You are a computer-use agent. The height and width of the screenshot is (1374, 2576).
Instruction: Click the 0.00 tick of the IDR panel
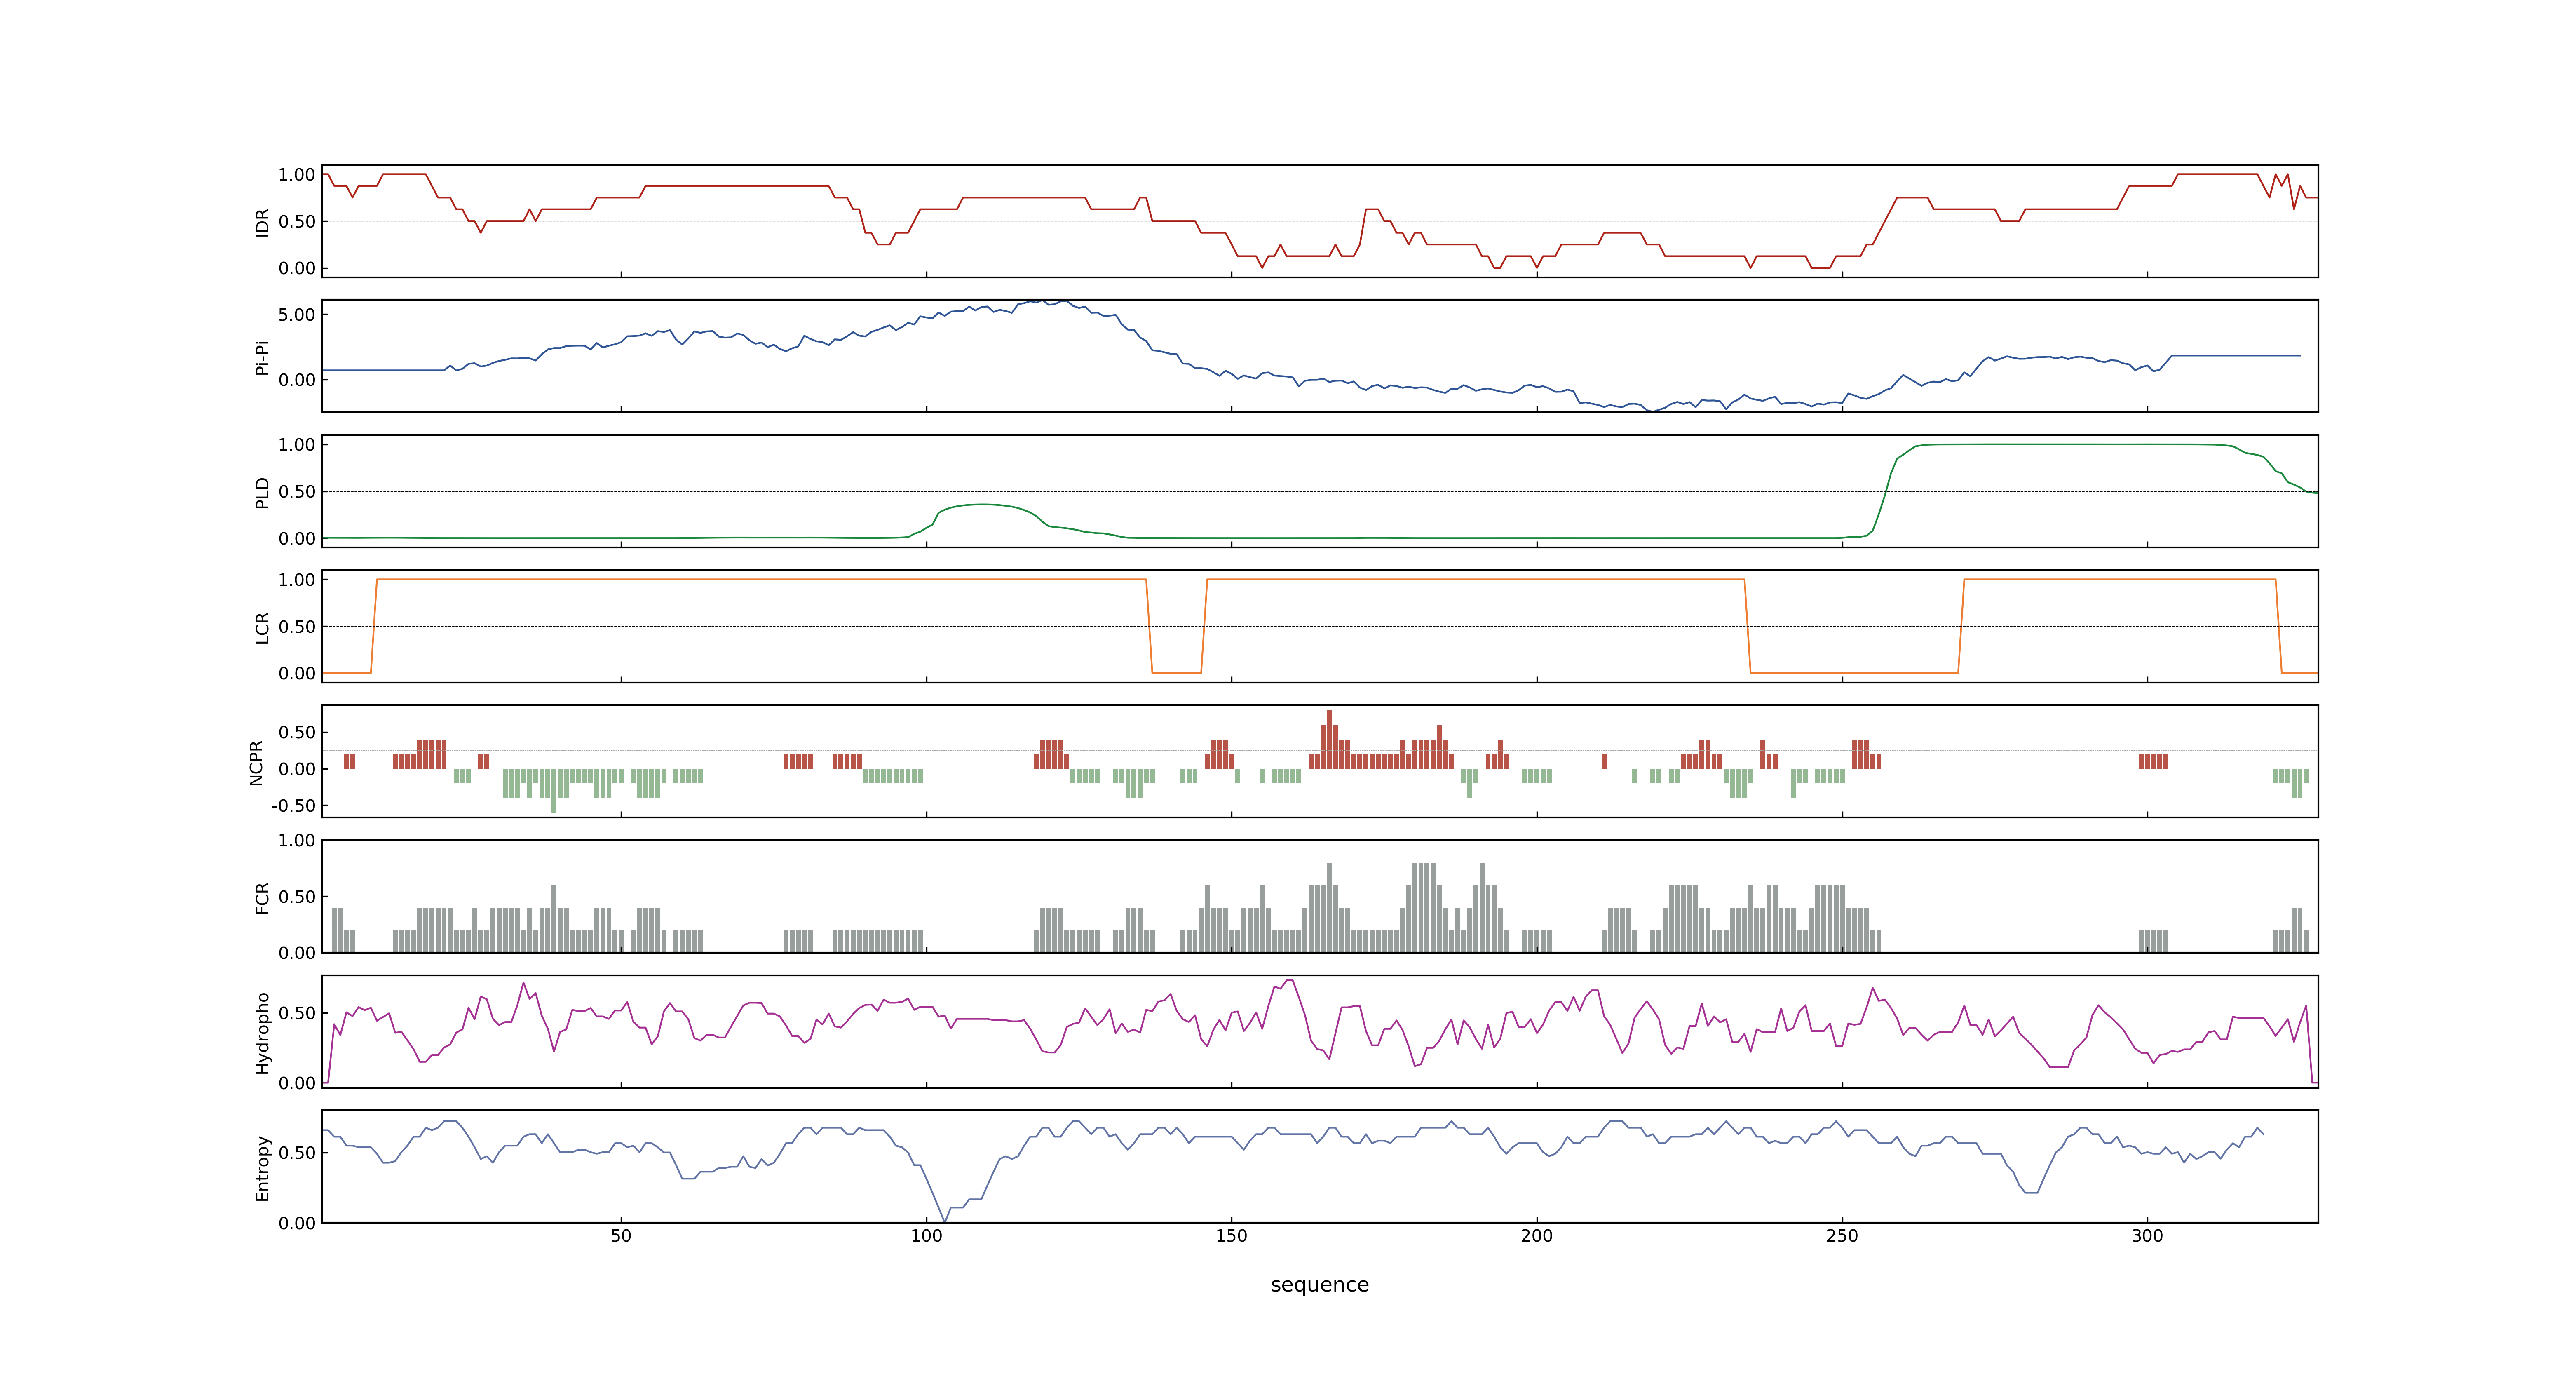(x=297, y=268)
